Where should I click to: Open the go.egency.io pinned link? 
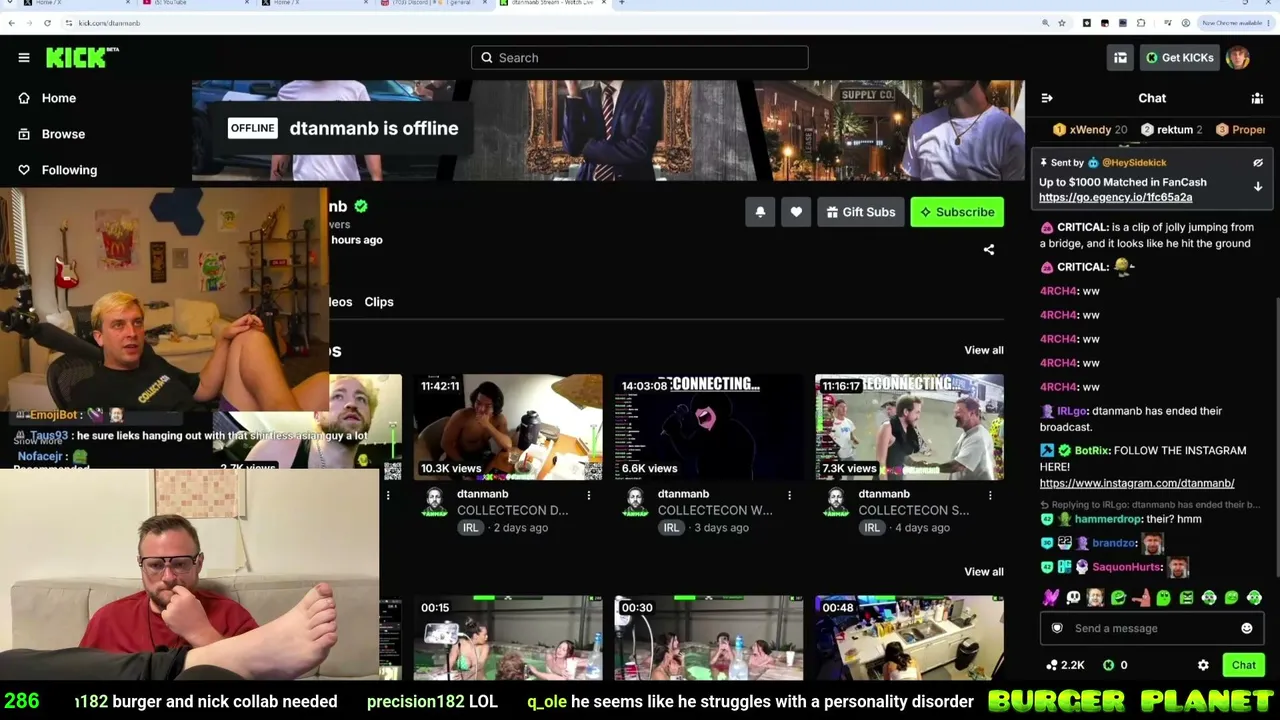1115,197
